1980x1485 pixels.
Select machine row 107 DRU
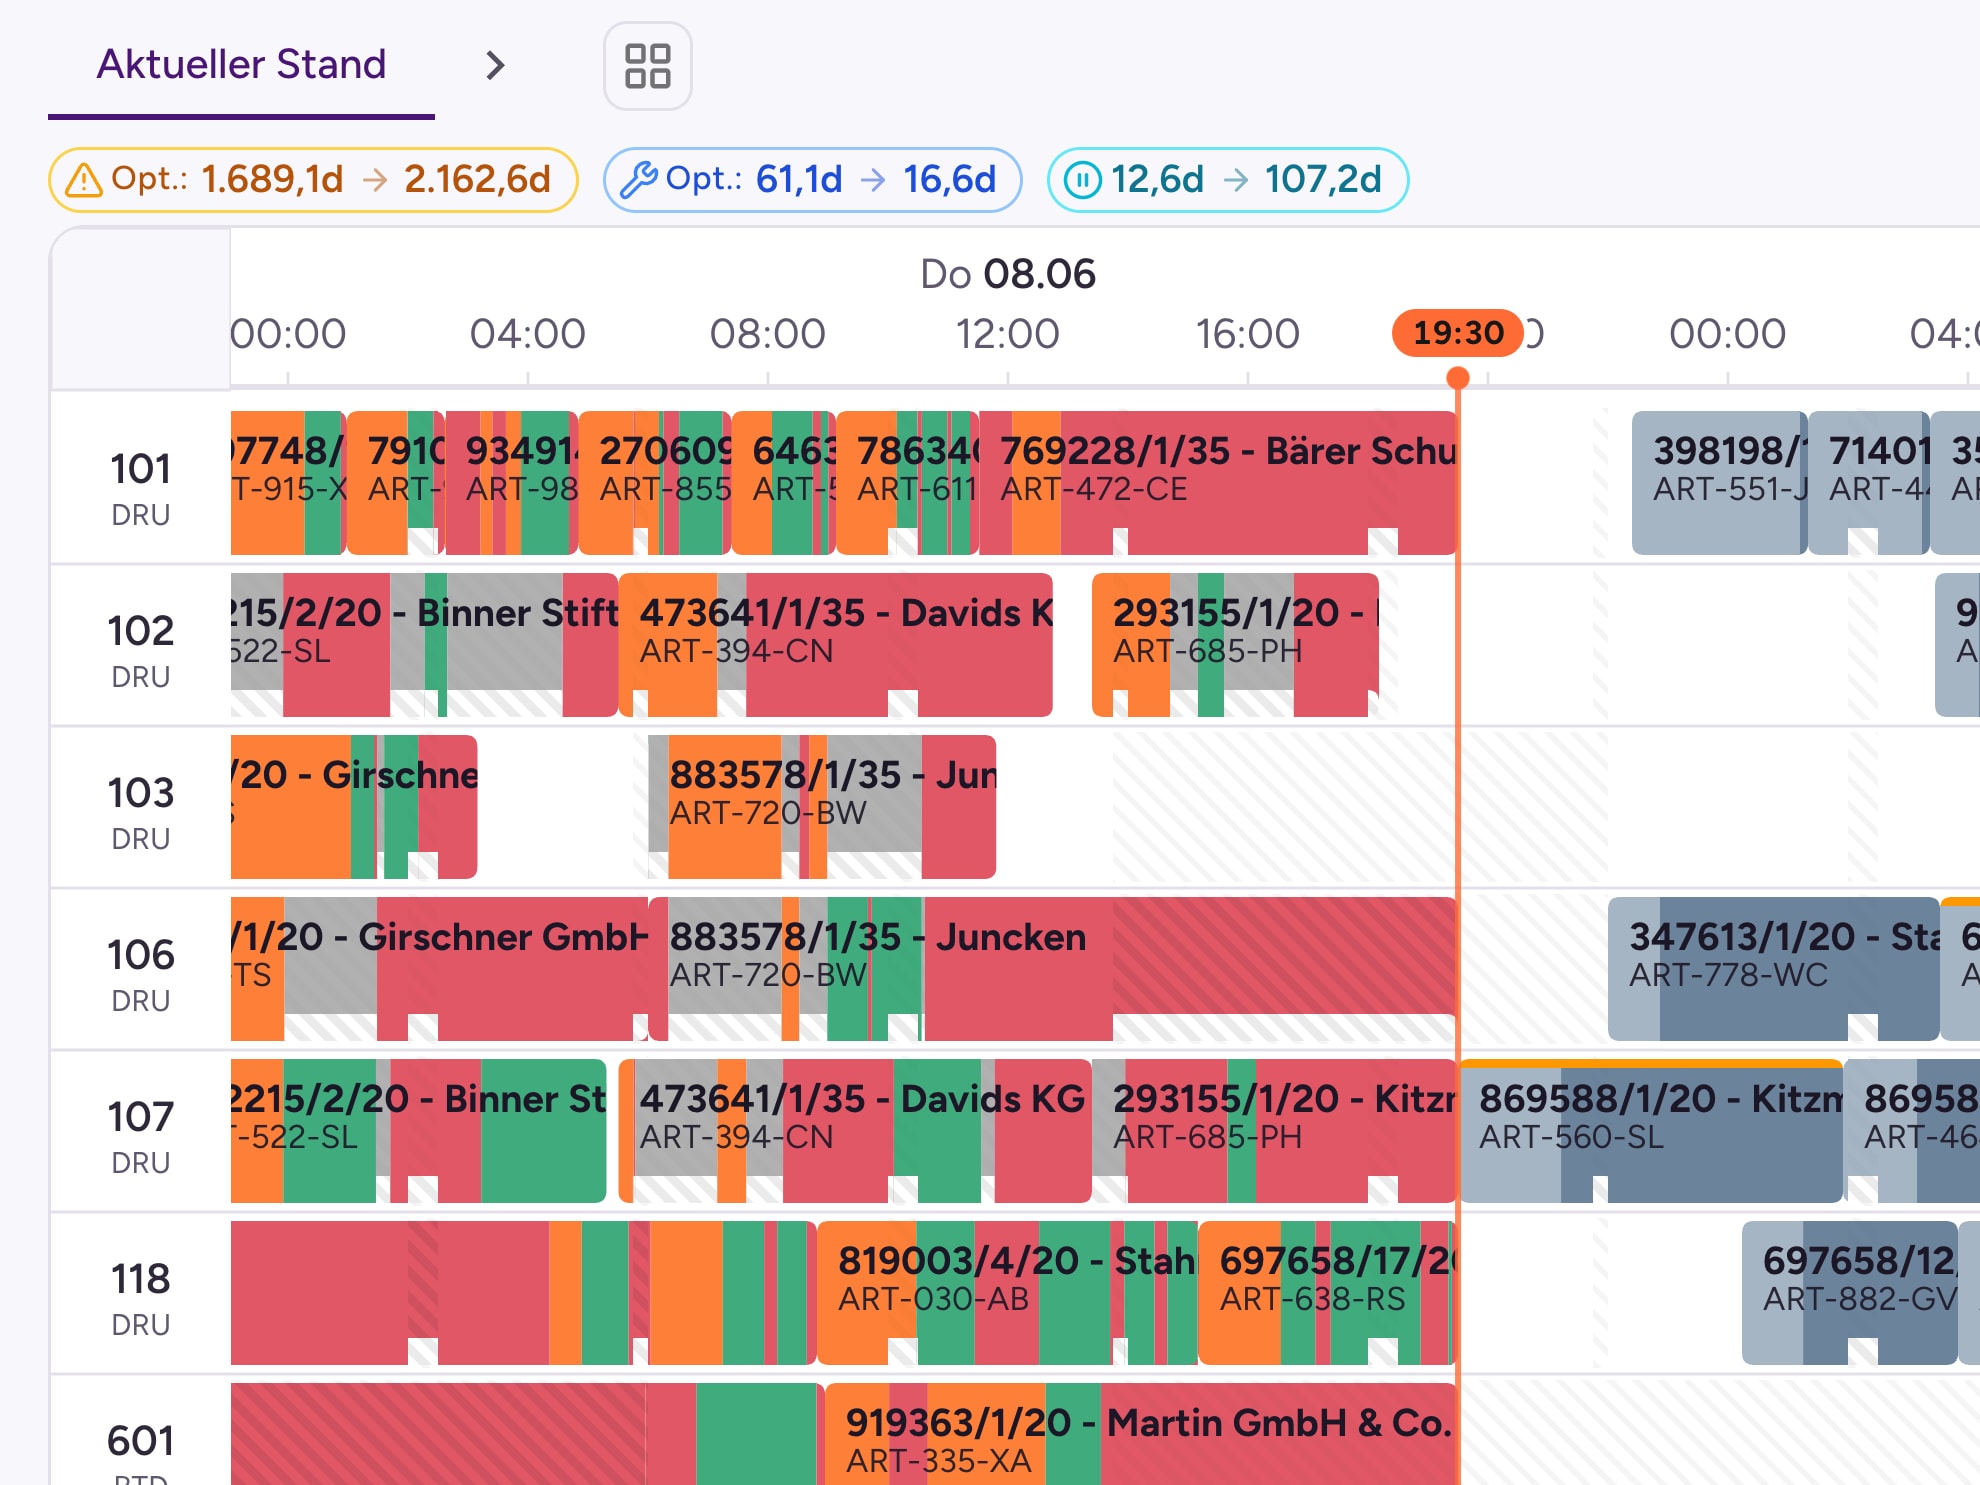click(x=141, y=1135)
